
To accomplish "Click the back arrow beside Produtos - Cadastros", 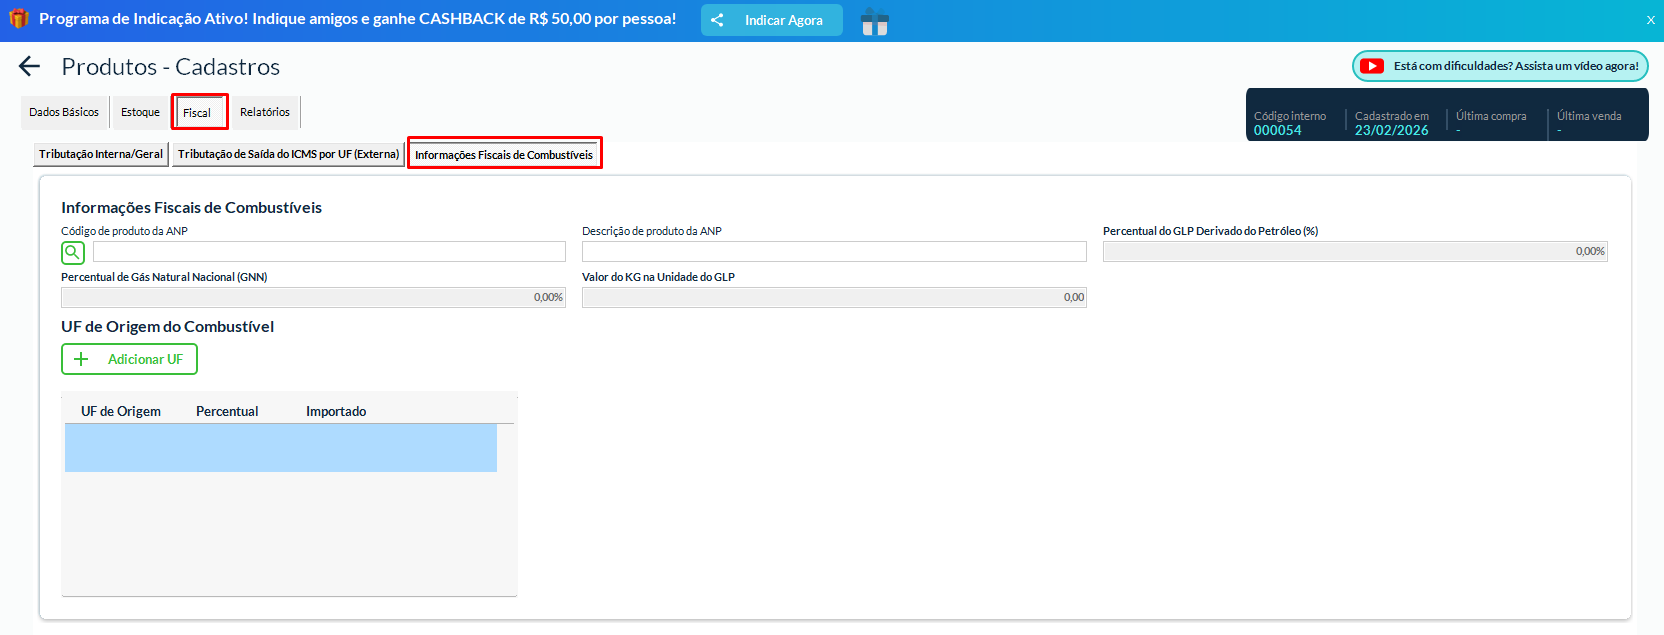I will coord(29,67).
